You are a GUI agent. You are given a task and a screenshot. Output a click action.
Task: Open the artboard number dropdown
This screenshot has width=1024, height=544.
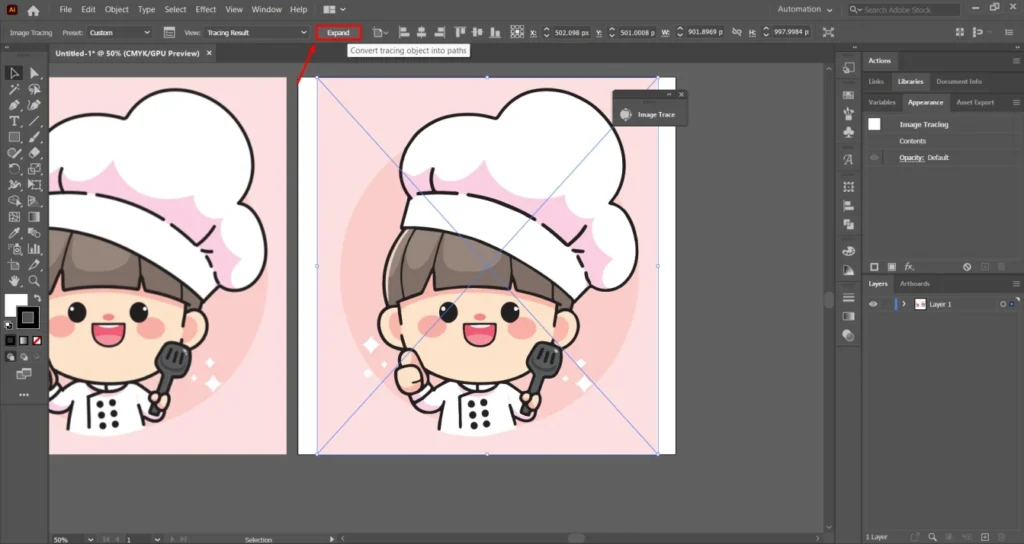(157, 539)
